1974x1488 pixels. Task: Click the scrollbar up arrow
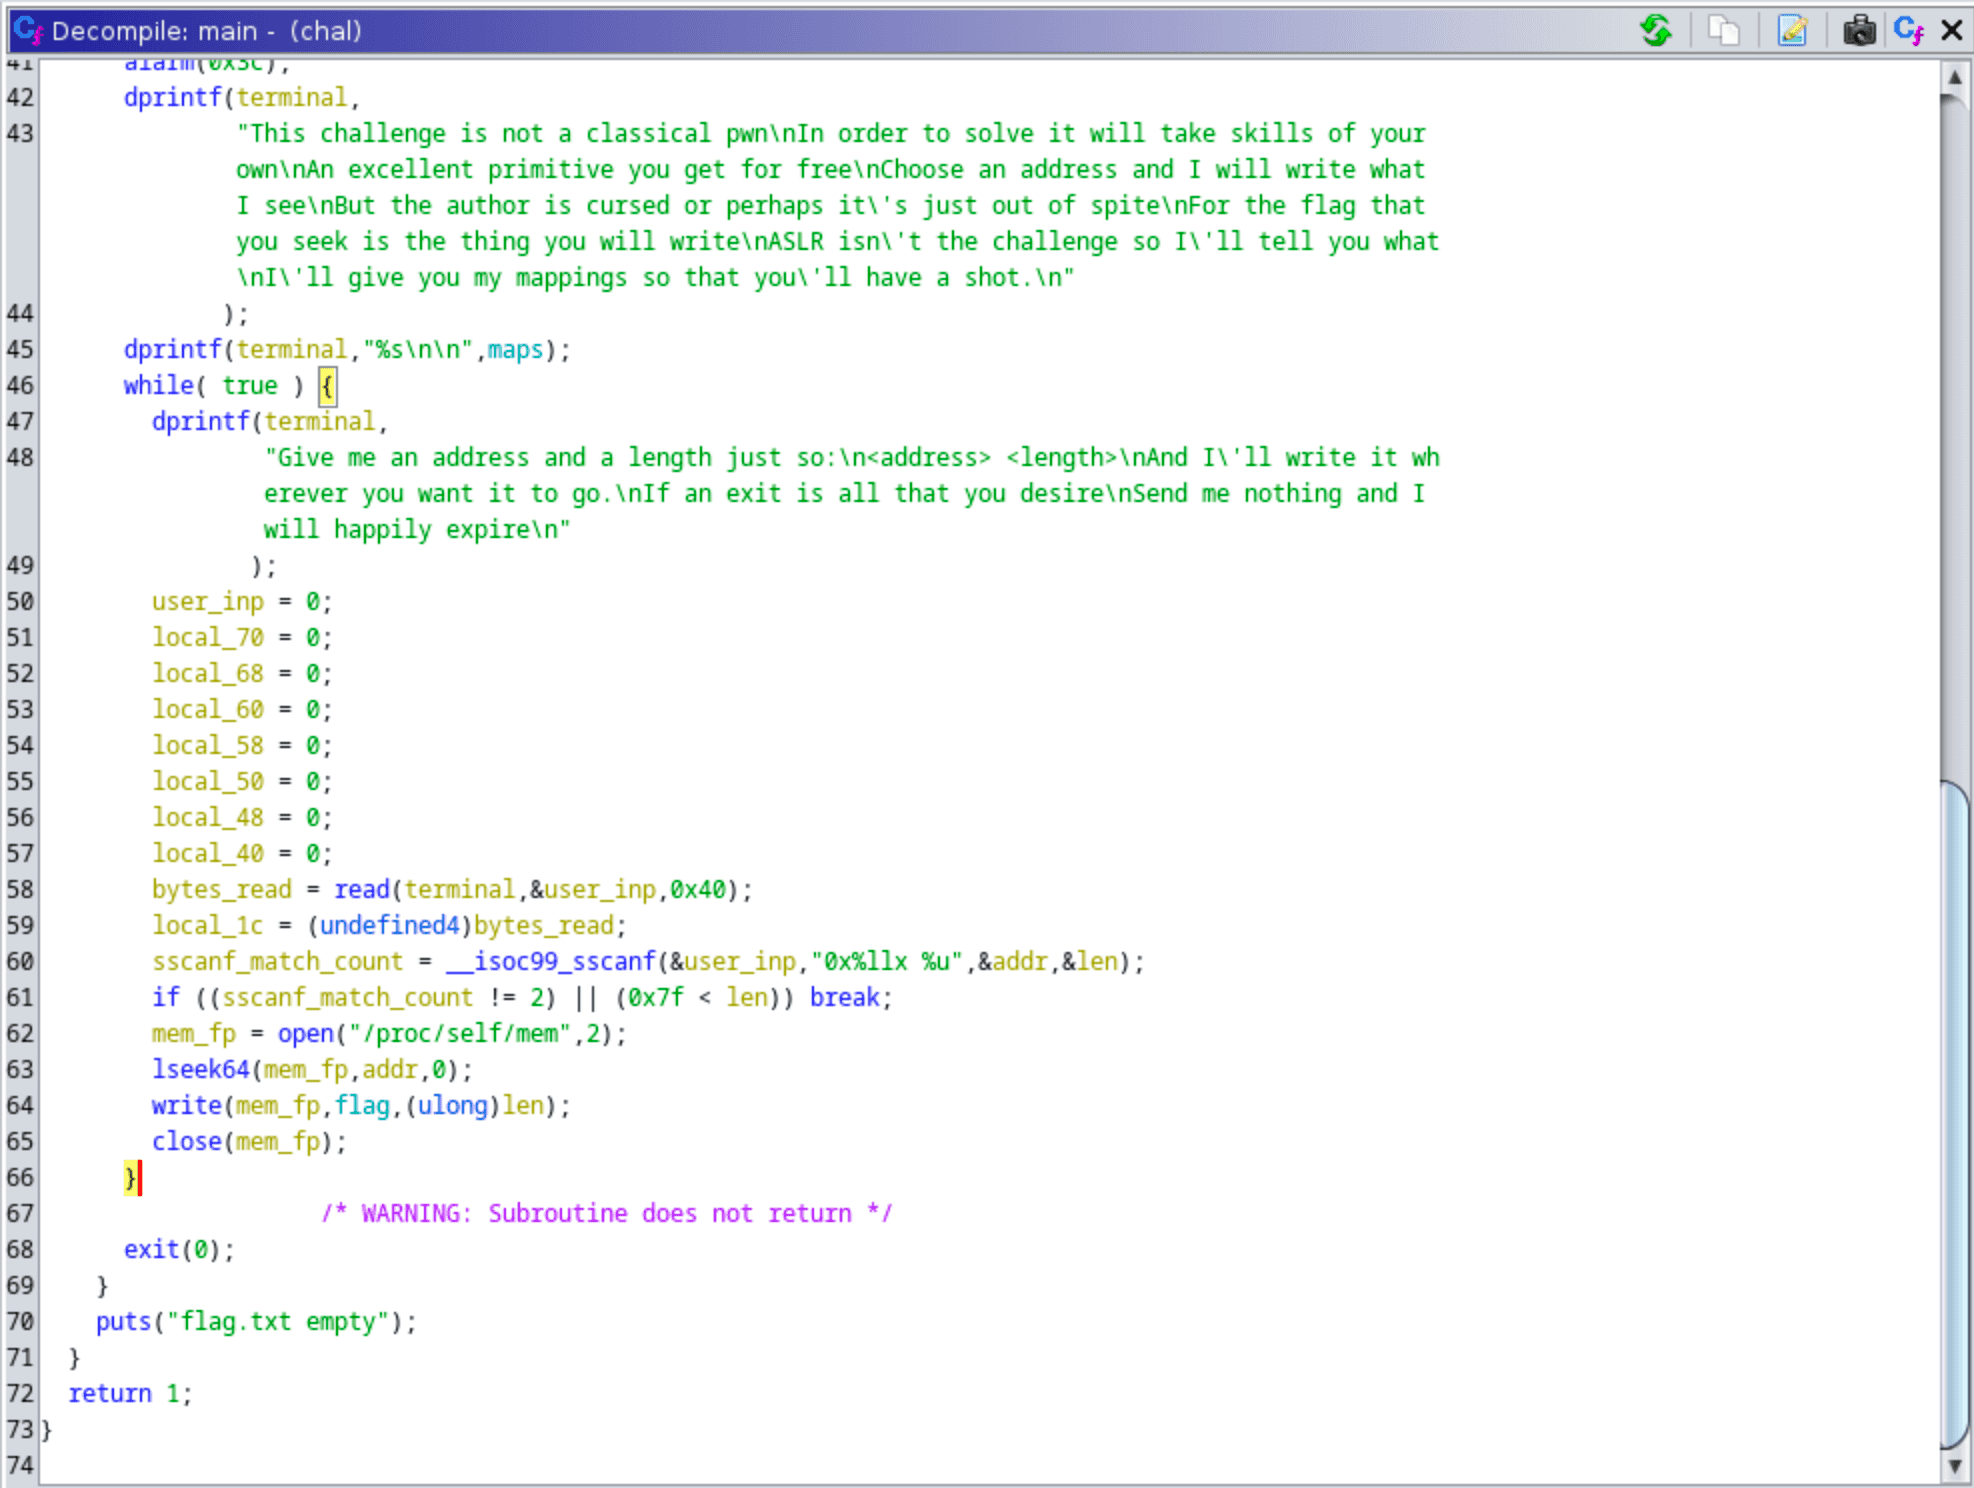click(1955, 77)
